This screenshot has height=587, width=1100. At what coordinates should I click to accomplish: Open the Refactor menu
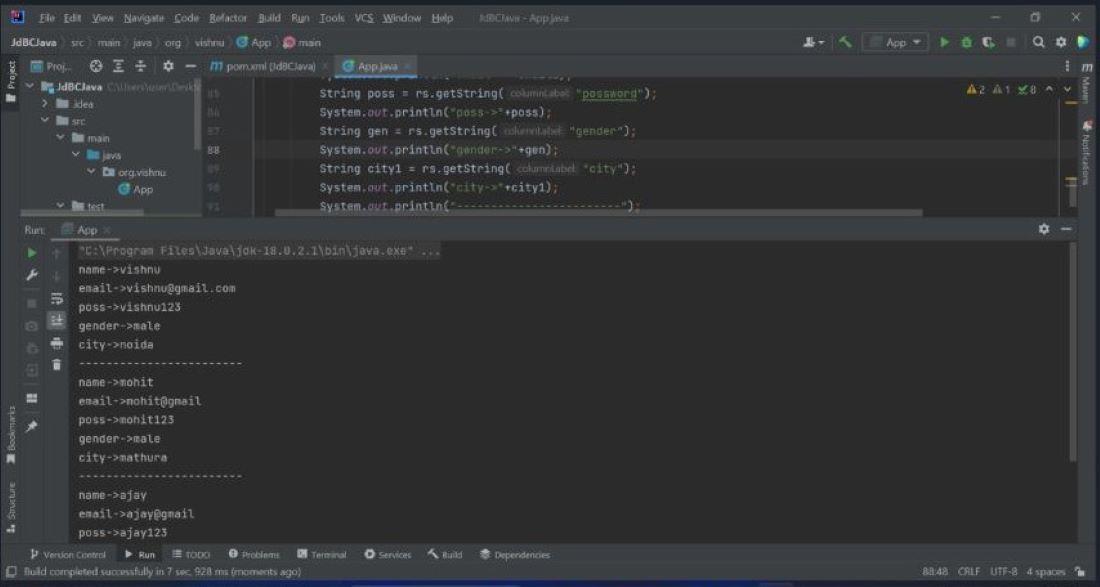(227, 18)
